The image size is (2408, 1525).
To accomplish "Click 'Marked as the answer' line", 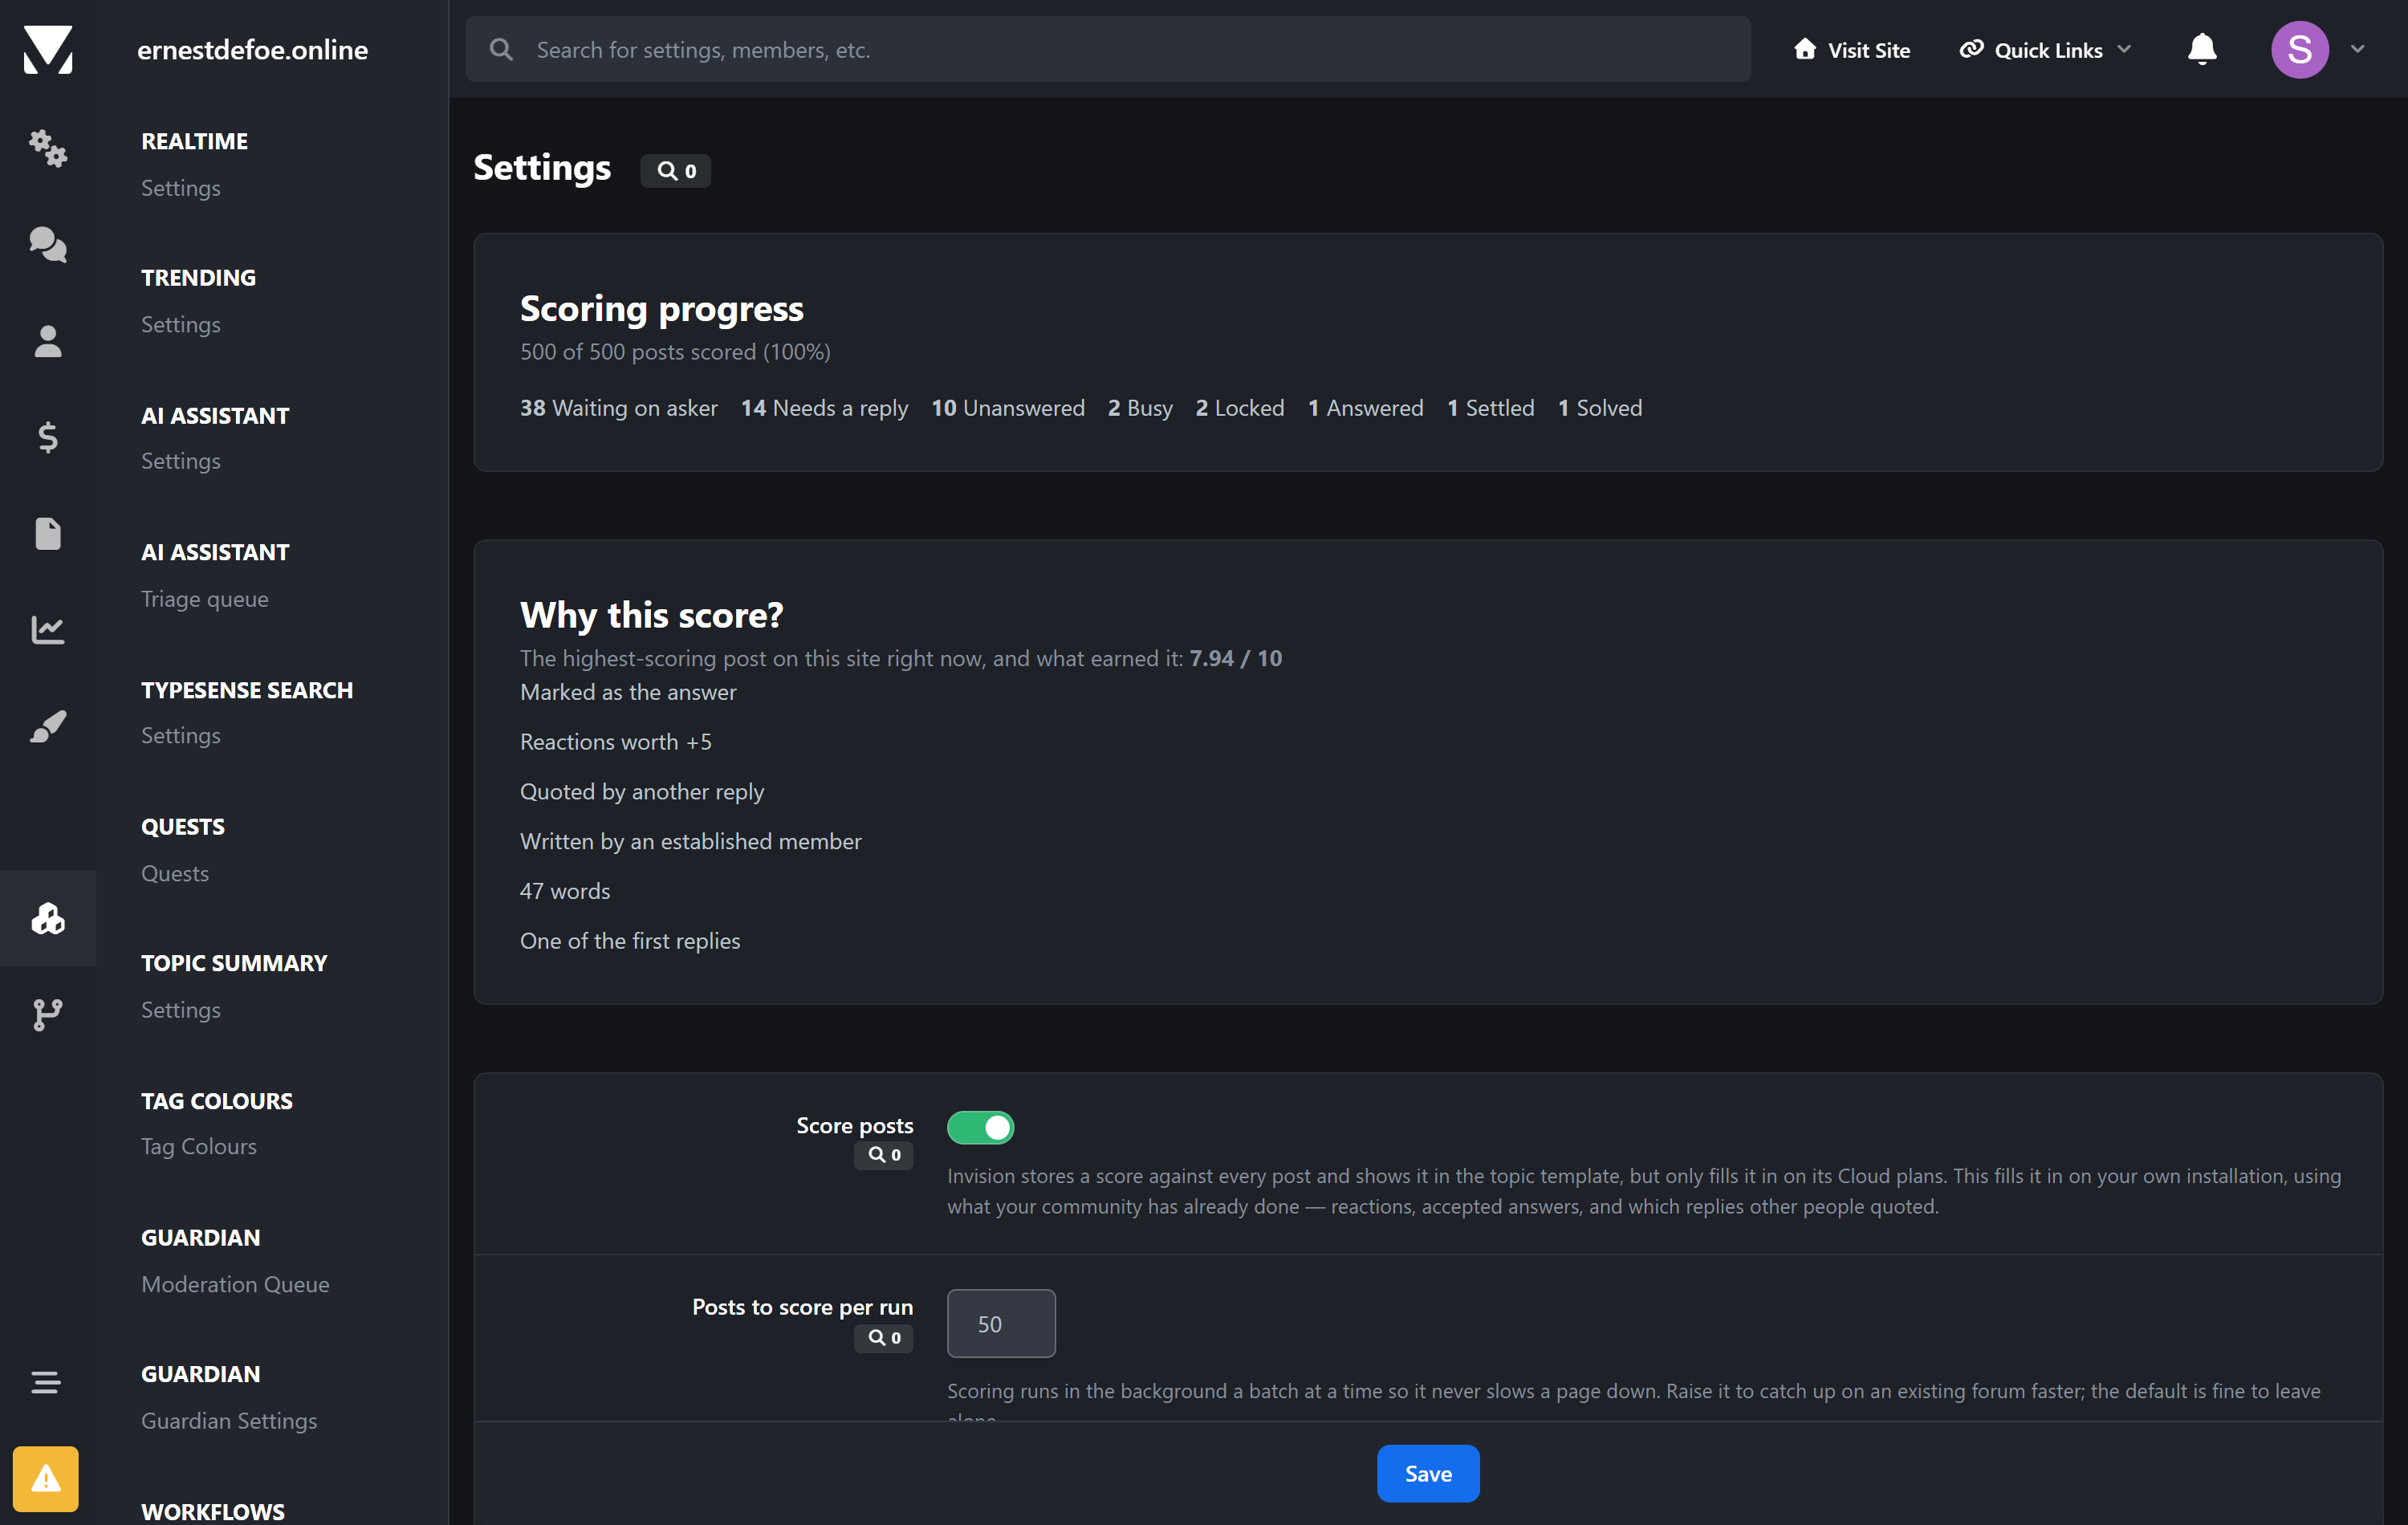I will (x=628, y=692).
